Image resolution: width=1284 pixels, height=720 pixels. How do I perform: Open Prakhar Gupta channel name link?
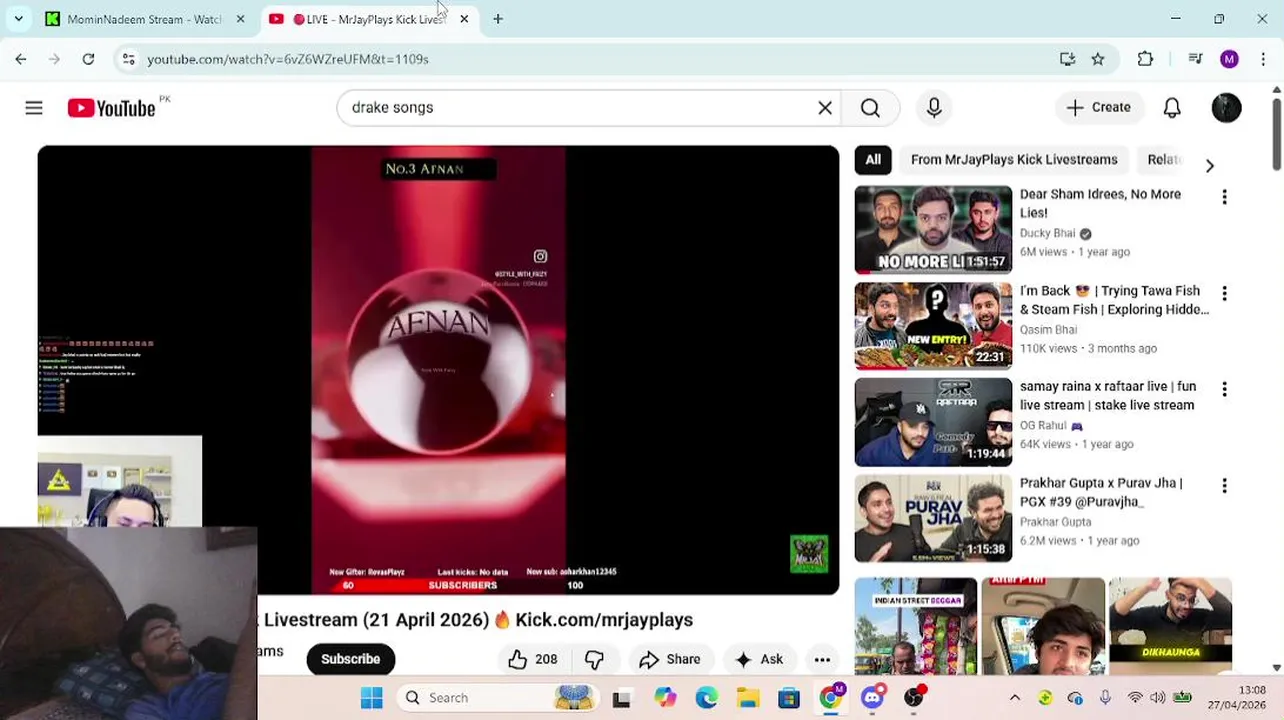point(1055,522)
